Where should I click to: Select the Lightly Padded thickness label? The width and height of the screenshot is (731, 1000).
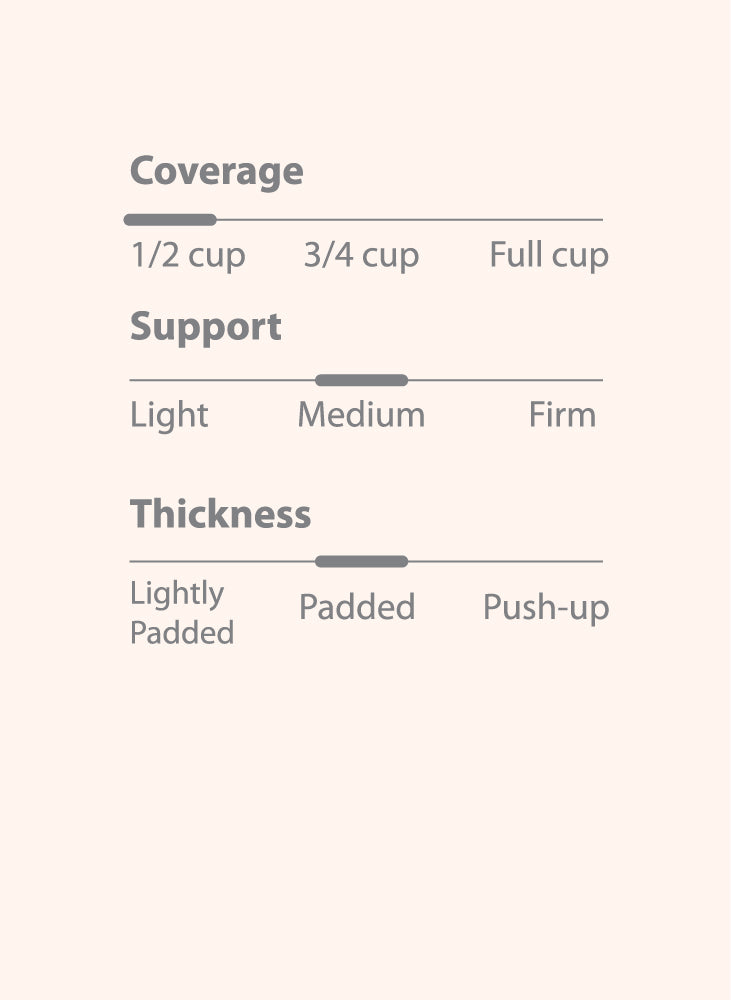182,613
